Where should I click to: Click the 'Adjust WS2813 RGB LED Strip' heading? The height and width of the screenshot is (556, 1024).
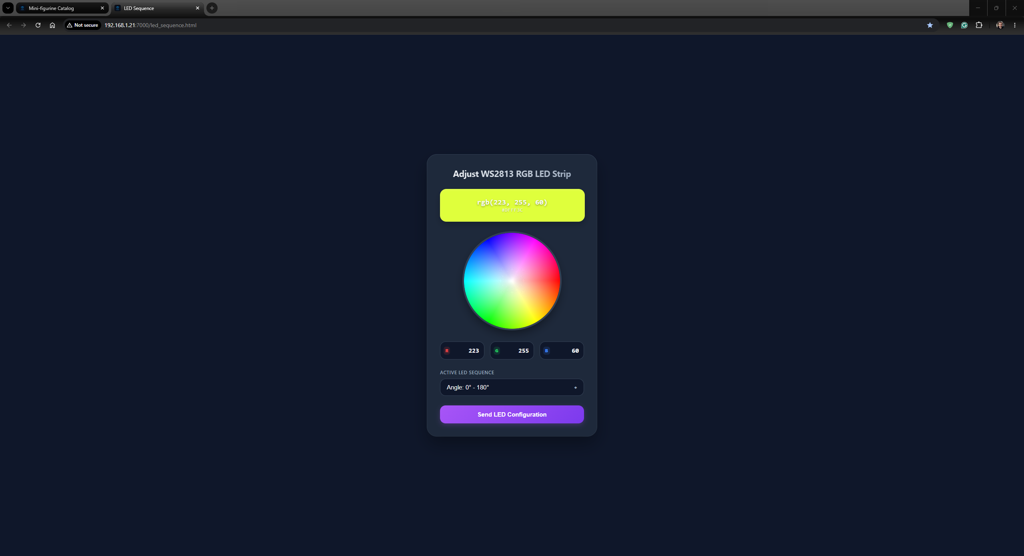tap(512, 174)
